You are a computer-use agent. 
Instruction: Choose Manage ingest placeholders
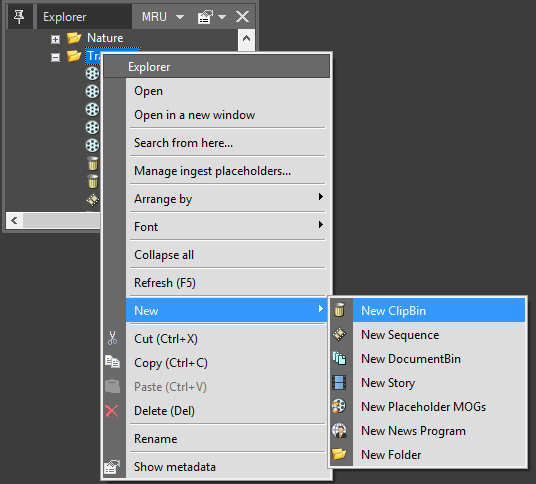pyautogui.click(x=212, y=171)
